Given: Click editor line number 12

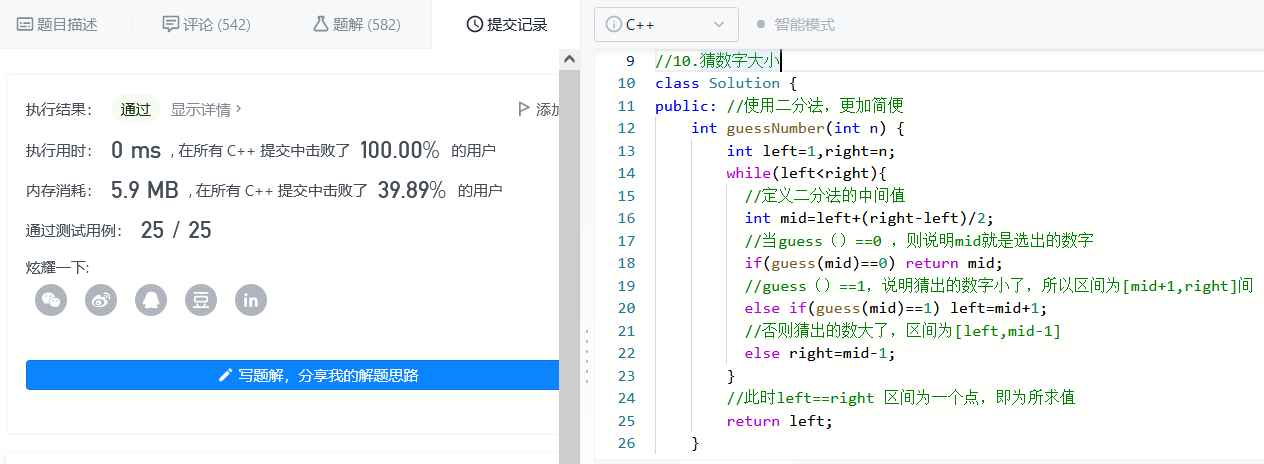Looking at the screenshot, I should [627, 128].
